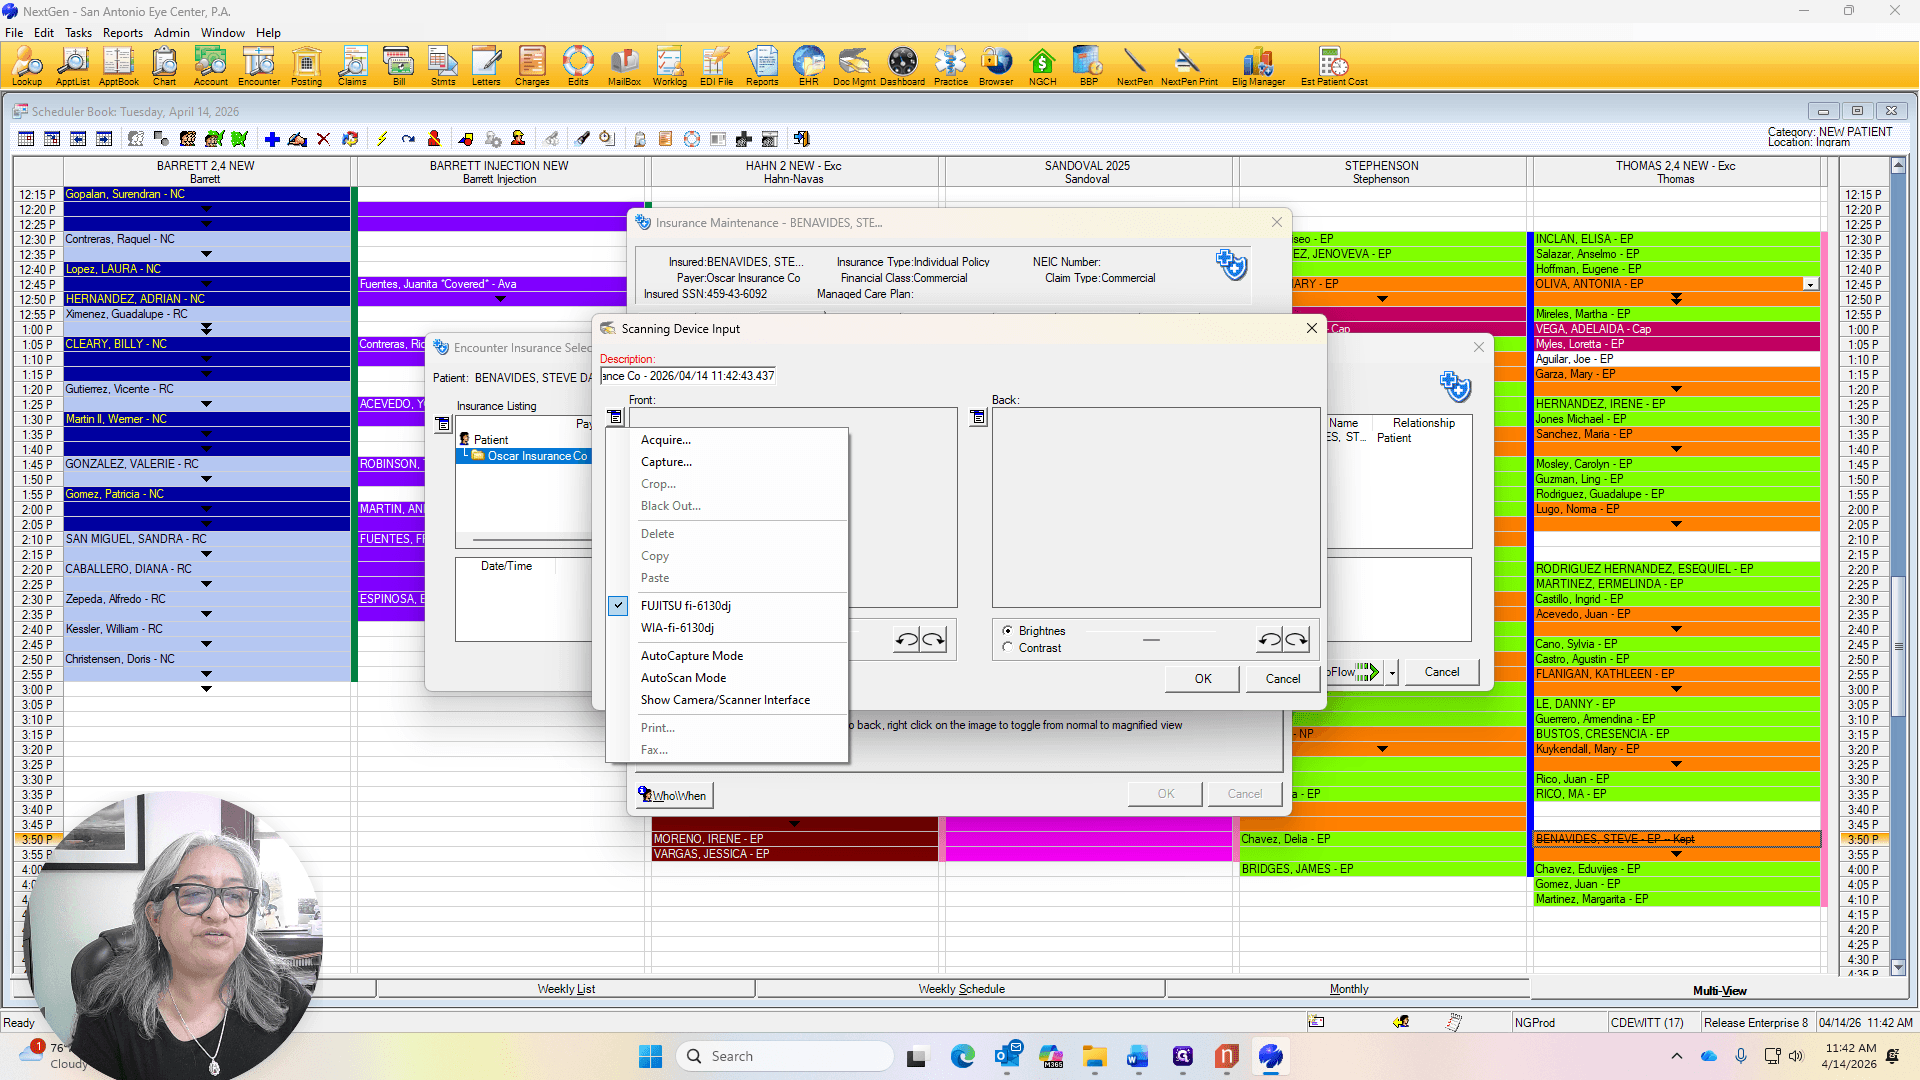This screenshot has height=1080, width=1920.
Task: Click Cancel in Scanning Device Input dialog
Action: [1283, 679]
